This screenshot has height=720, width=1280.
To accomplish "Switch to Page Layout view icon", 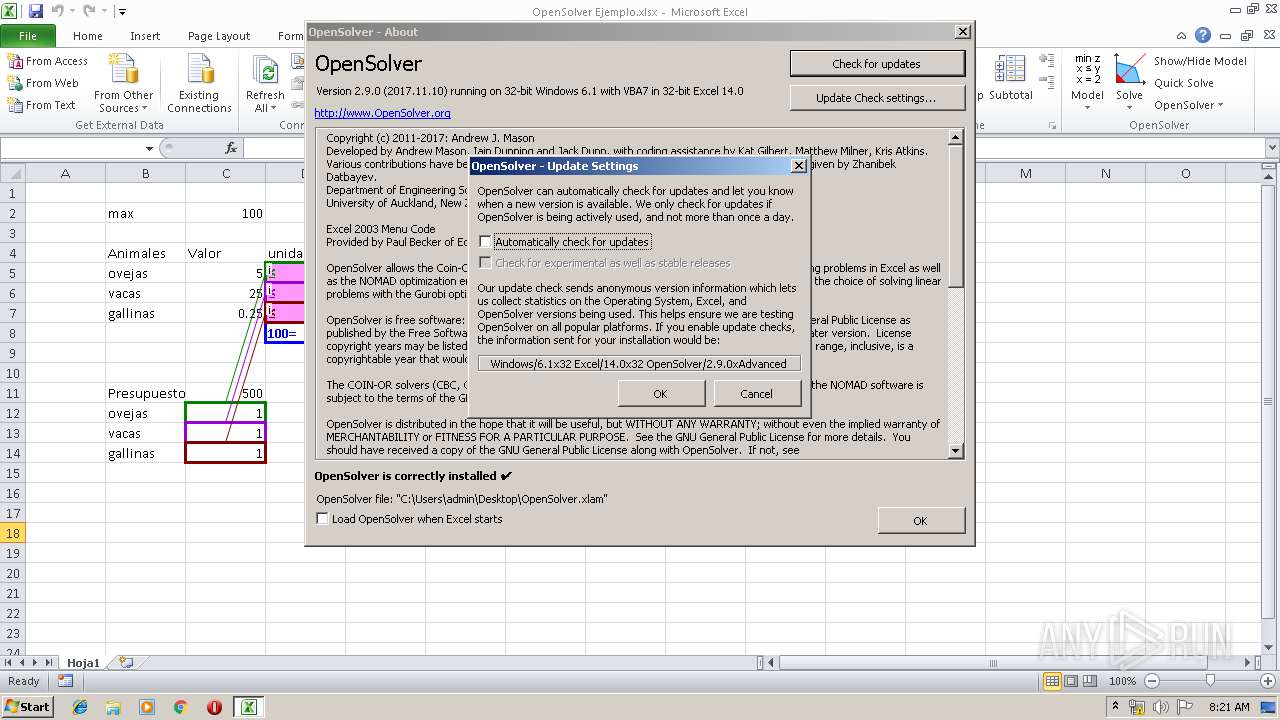I will (1071, 681).
